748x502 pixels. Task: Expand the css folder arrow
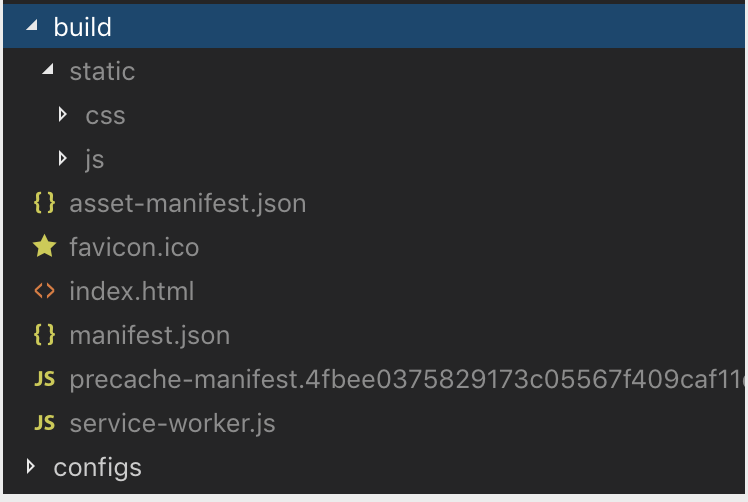pos(63,115)
